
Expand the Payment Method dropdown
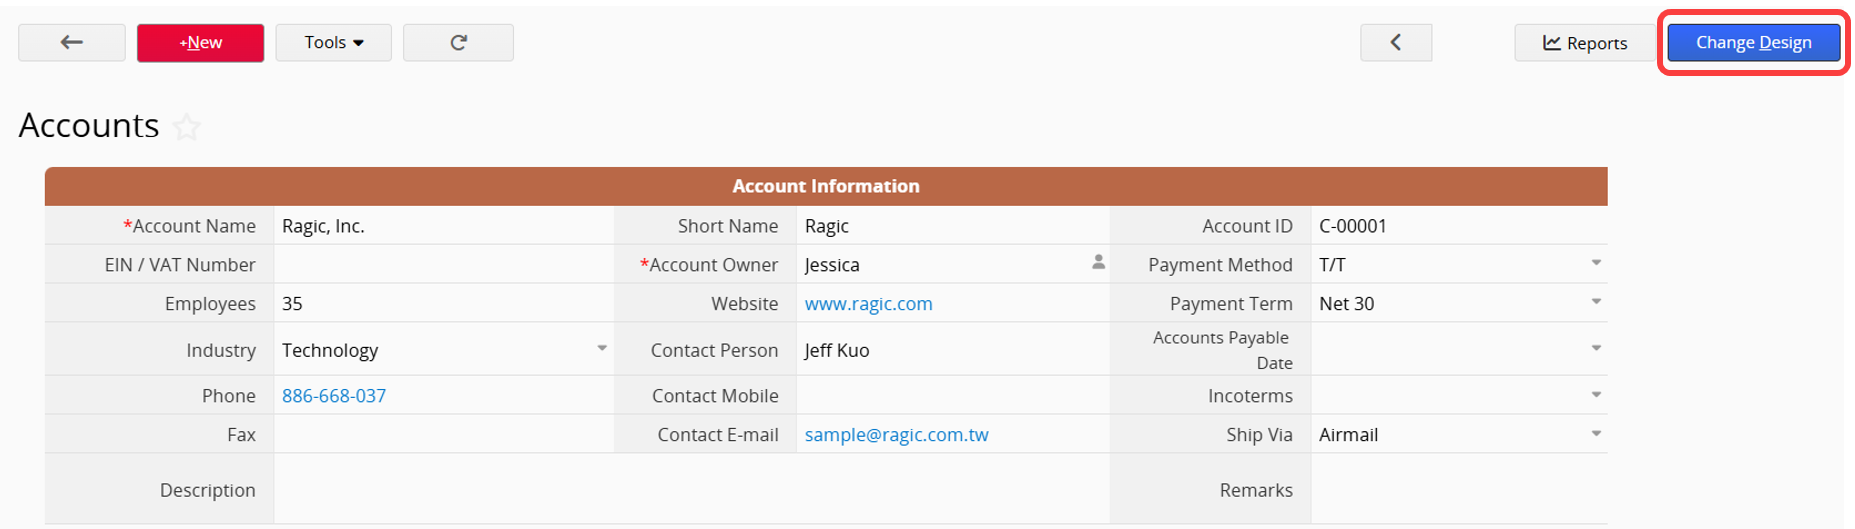1596,263
